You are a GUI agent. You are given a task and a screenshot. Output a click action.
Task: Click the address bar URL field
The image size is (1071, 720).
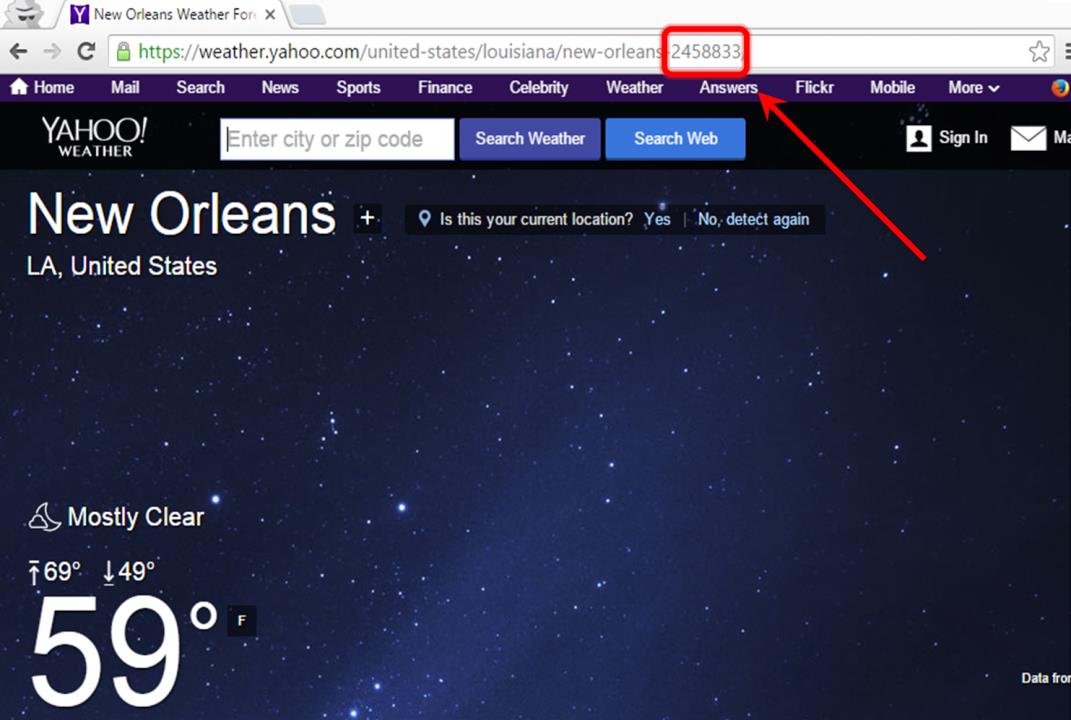click(x=581, y=51)
